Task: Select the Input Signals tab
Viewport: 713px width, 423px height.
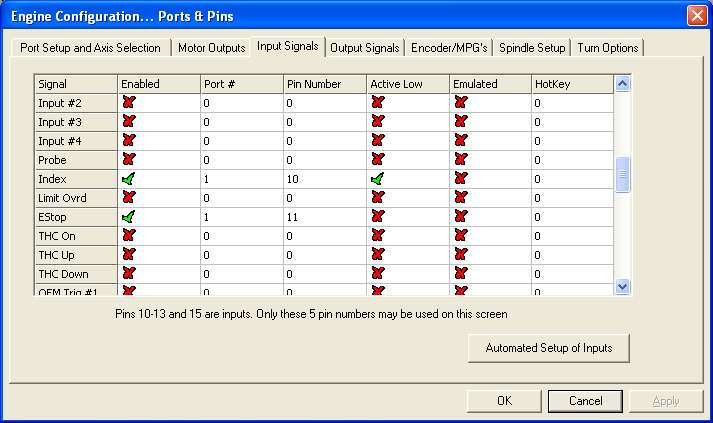Action: (287, 46)
